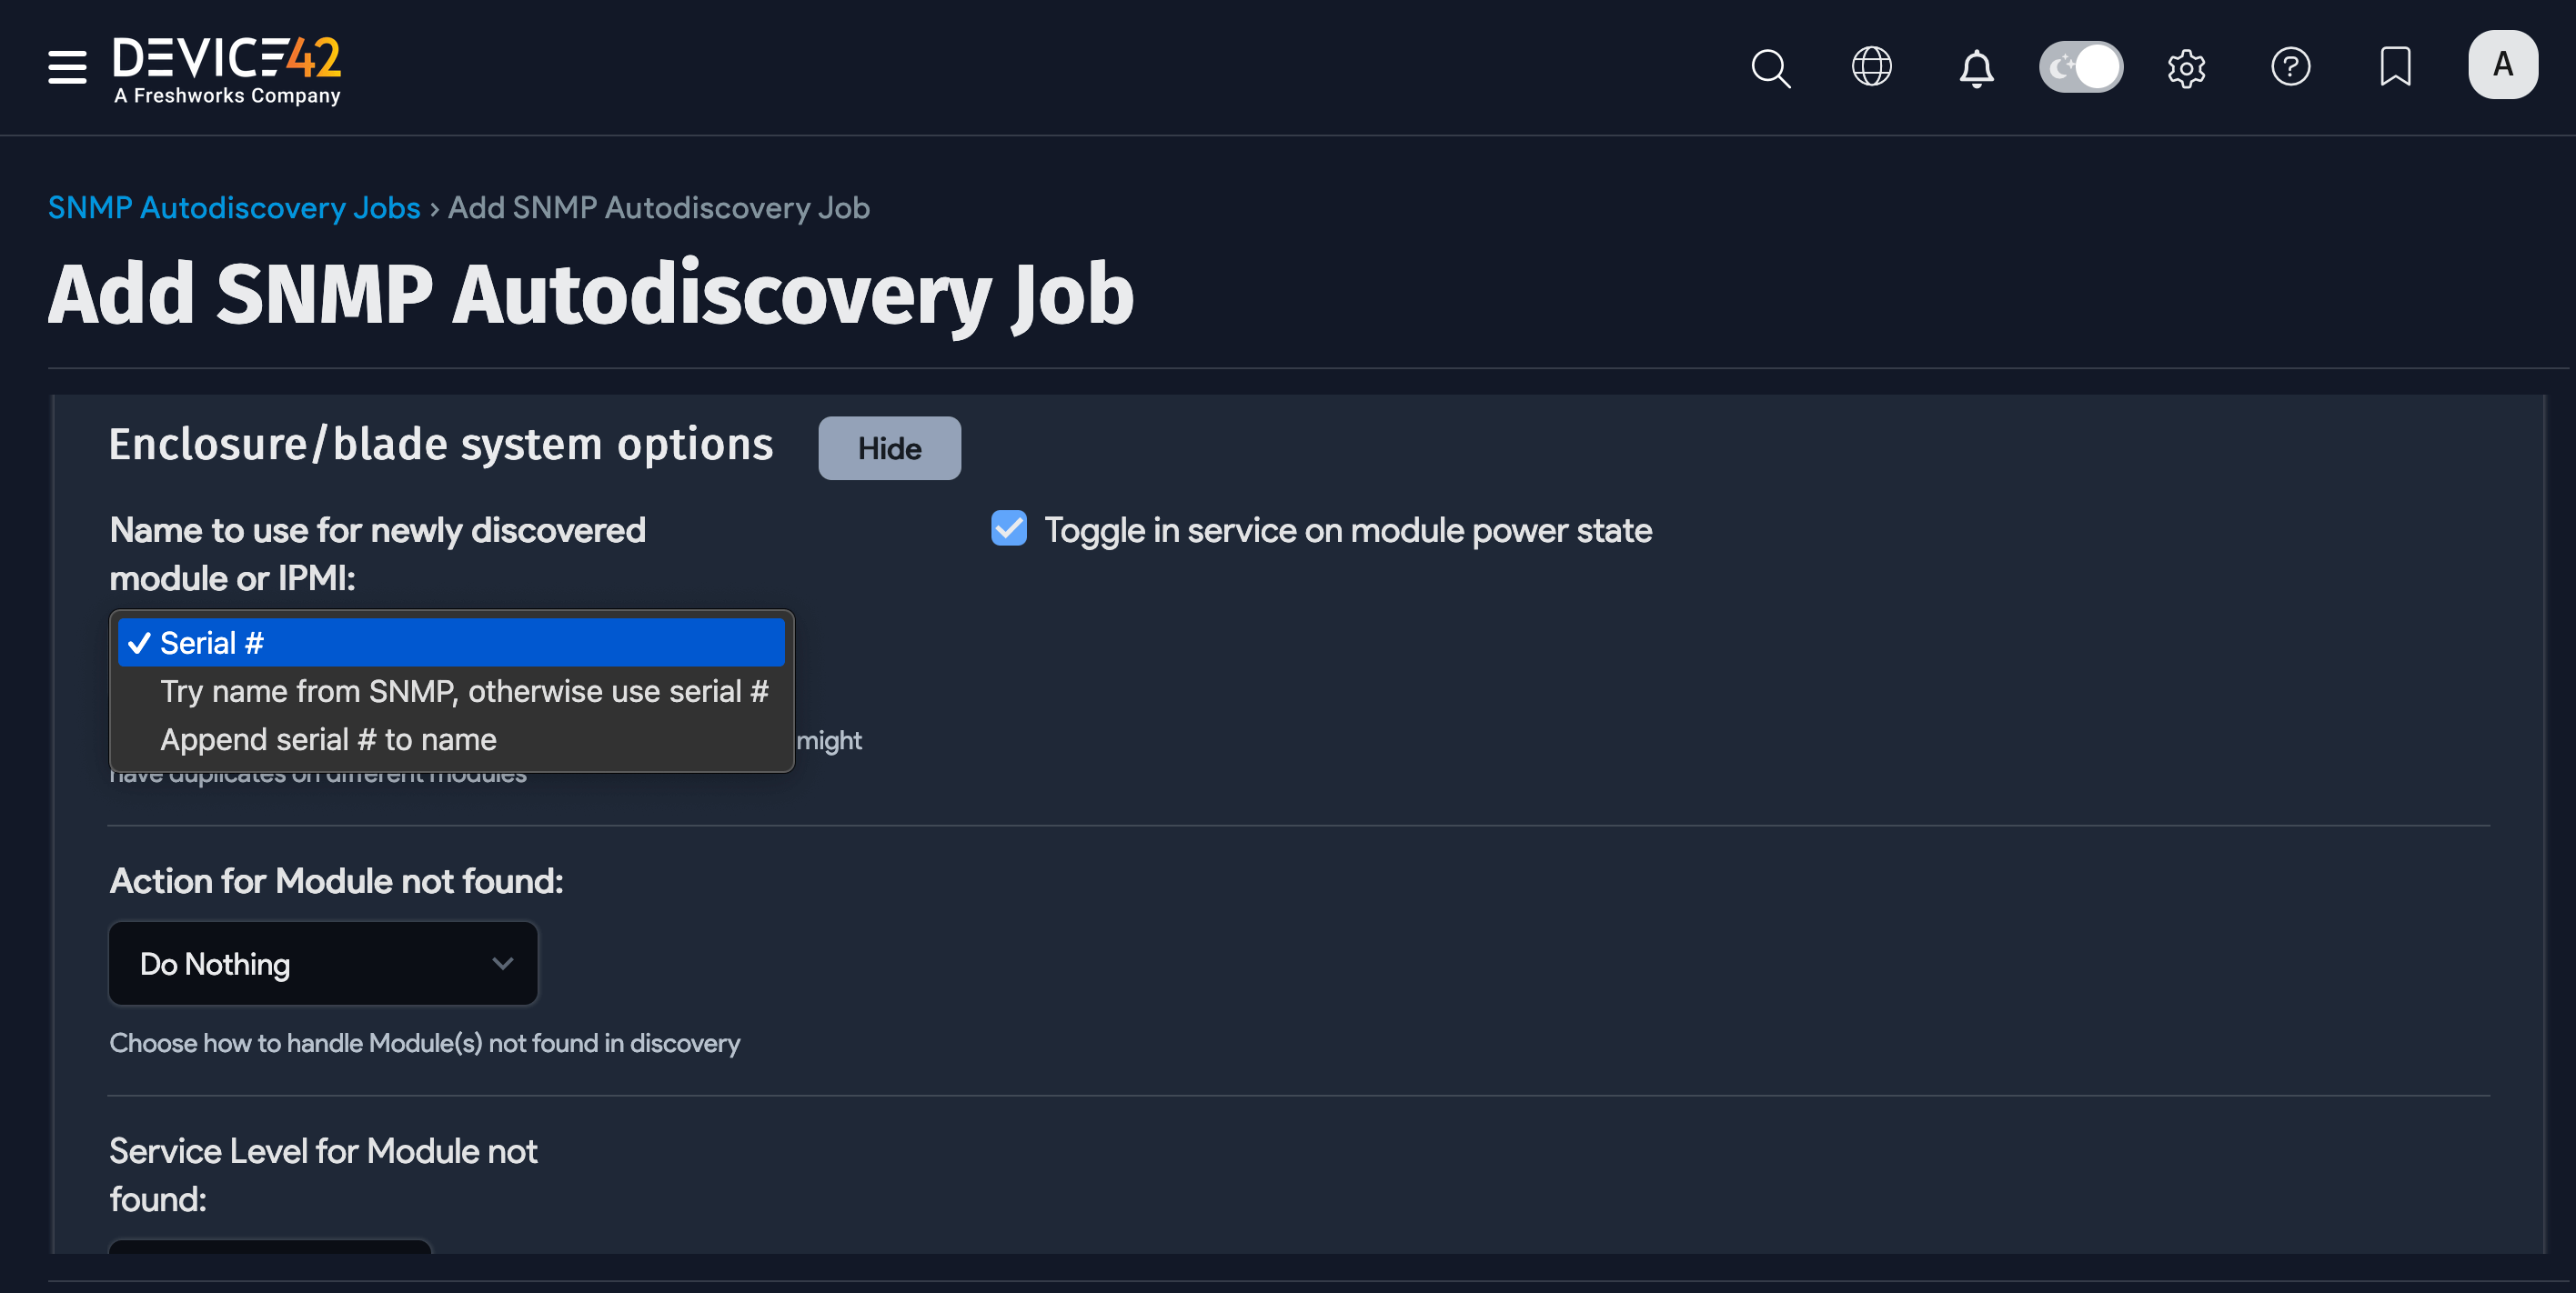
Task: Click the help question mark icon
Action: pyautogui.click(x=2290, y=67)
